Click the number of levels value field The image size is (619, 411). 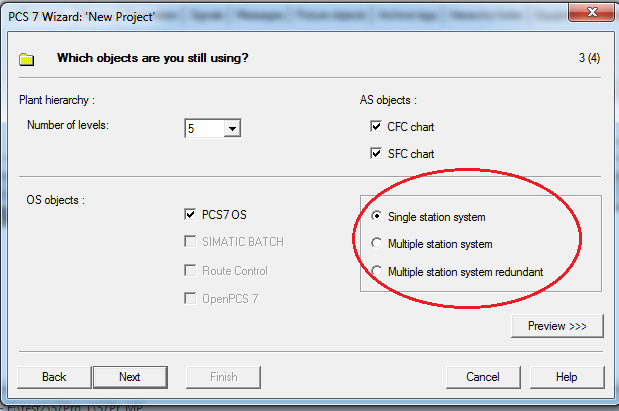[204, 129]
